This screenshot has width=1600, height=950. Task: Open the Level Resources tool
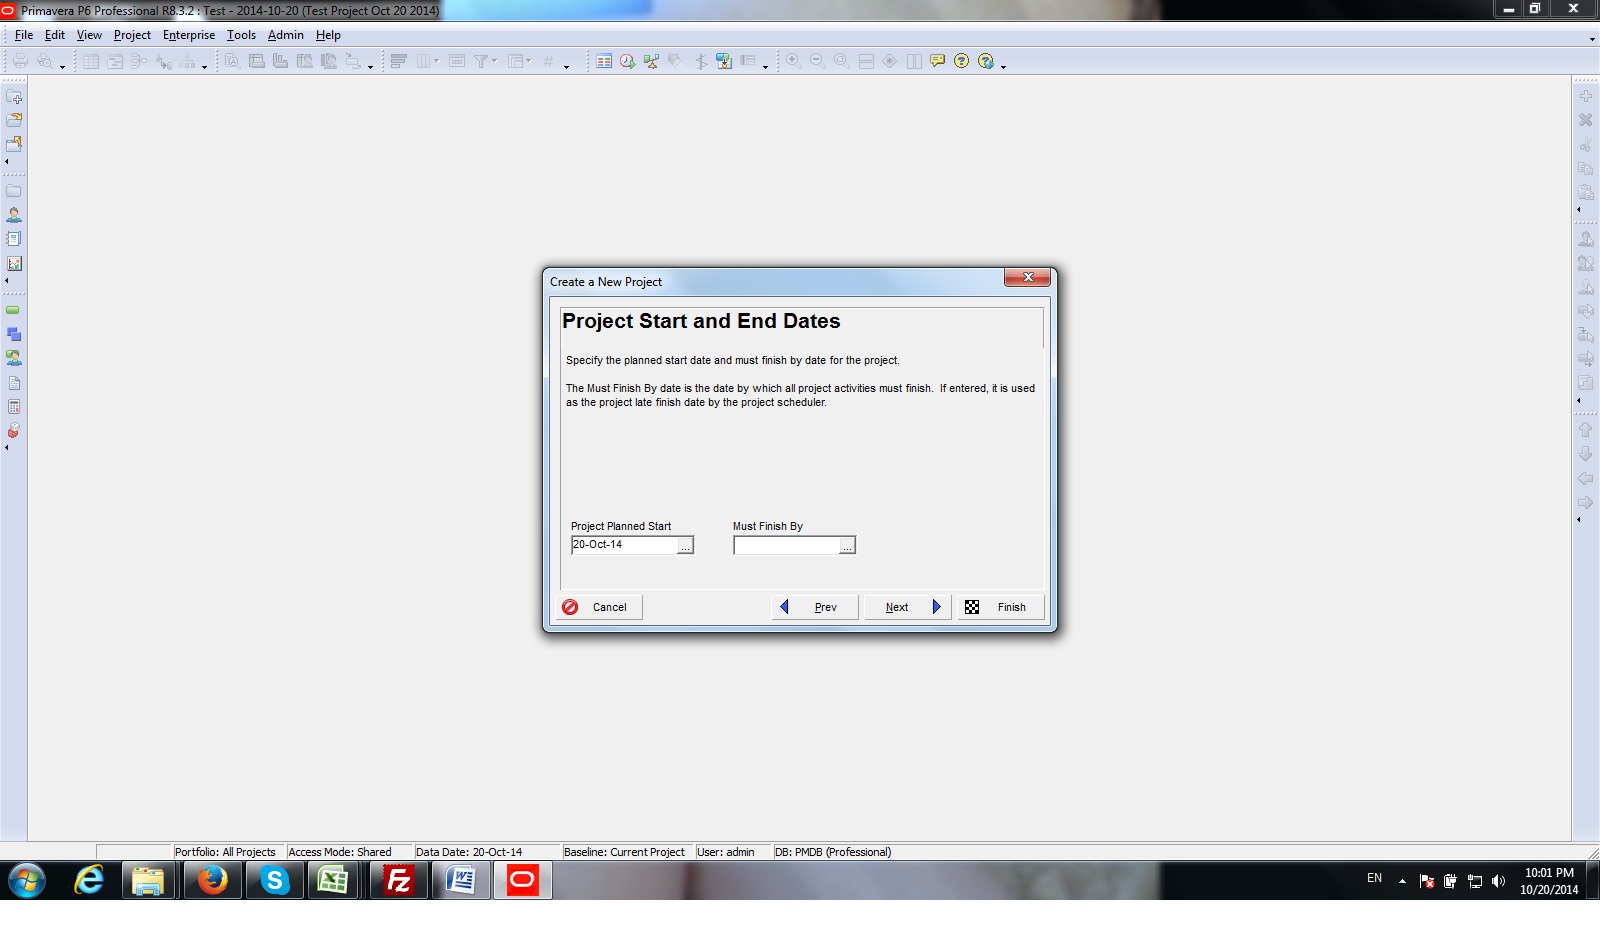pyautogui.click(x=651, y=61)
